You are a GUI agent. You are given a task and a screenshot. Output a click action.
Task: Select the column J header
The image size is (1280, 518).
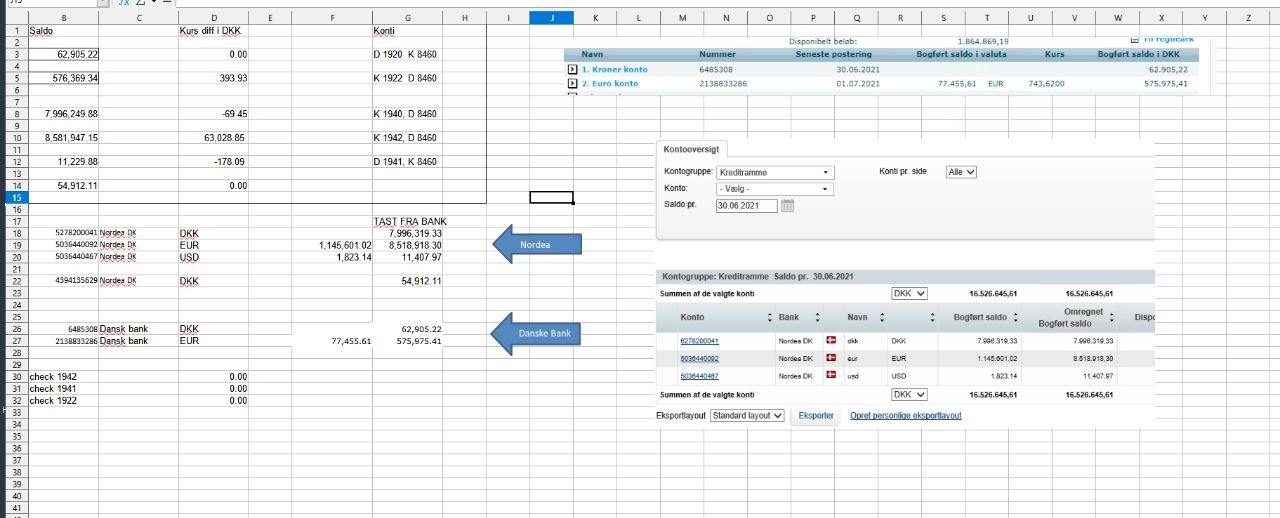[551, 18]
